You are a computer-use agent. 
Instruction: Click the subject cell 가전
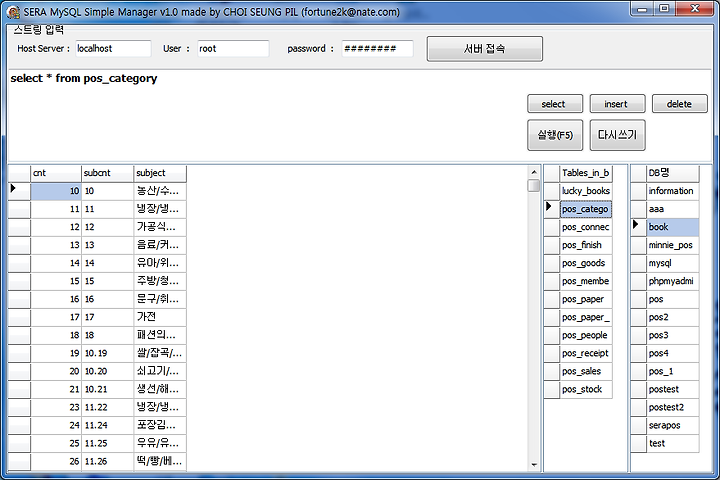[160, 317]
